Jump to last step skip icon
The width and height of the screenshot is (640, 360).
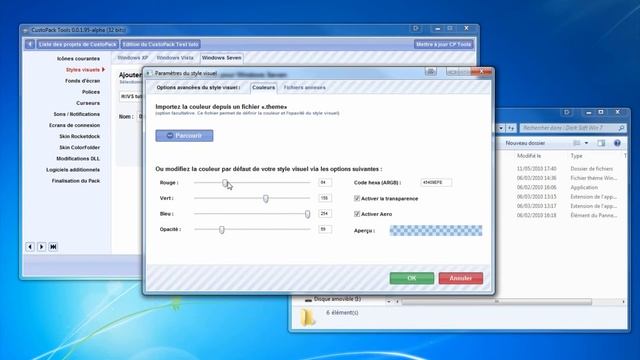[x=53, y=247]
